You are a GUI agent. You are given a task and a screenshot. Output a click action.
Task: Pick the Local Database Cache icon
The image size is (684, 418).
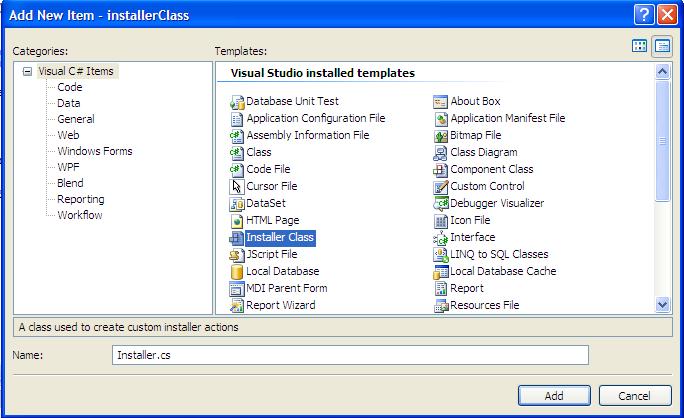tap(441, 272)
